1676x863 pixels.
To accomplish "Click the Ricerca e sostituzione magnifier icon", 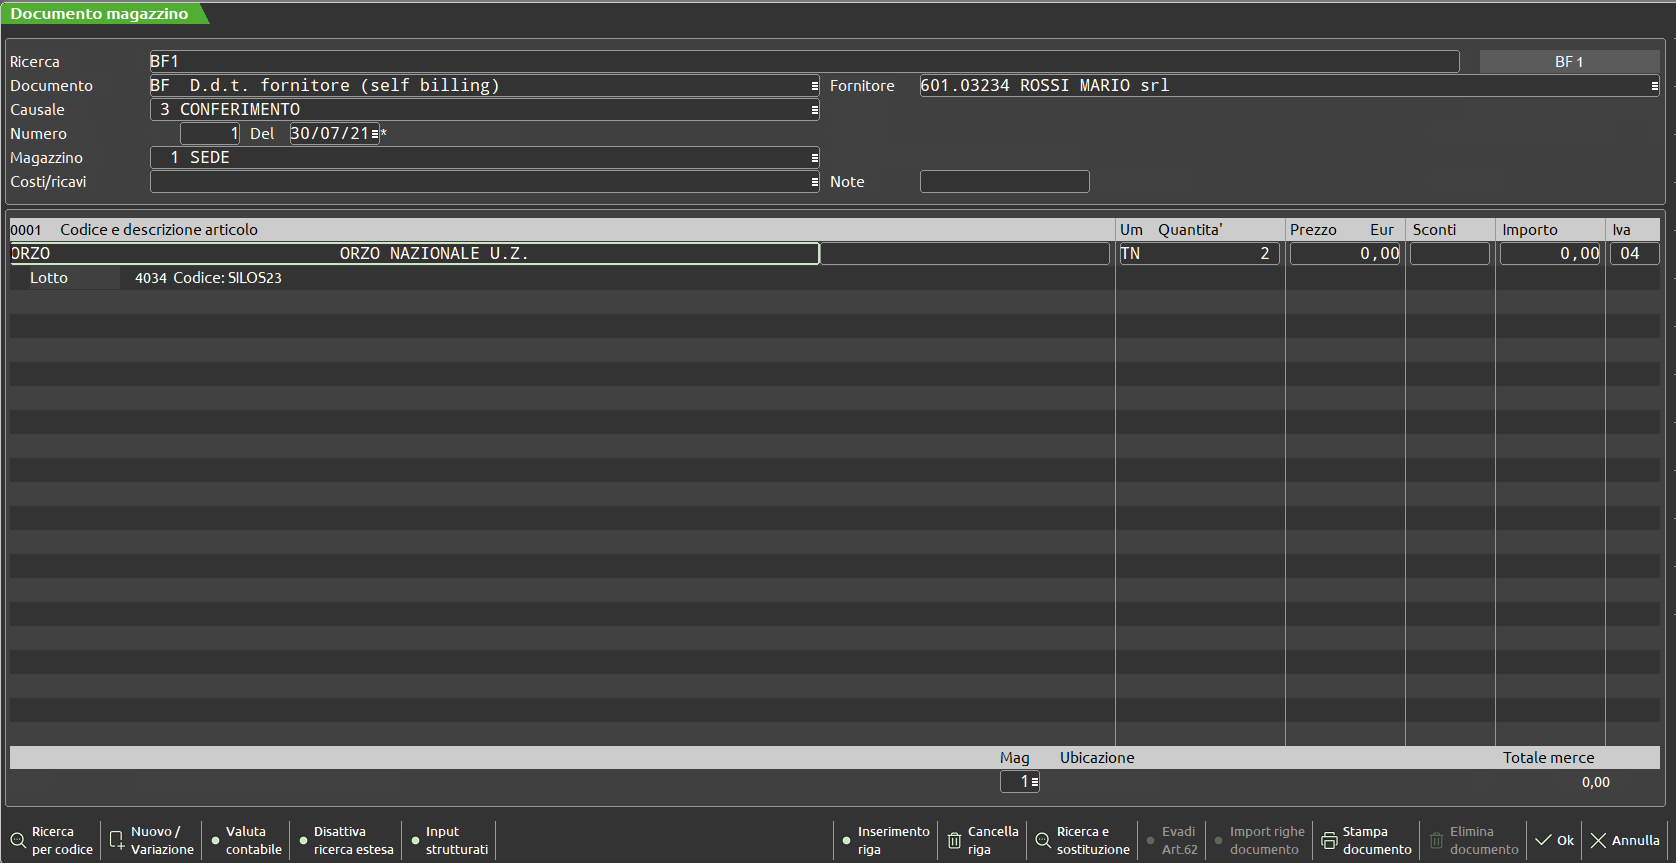I will pos(1043,841).
